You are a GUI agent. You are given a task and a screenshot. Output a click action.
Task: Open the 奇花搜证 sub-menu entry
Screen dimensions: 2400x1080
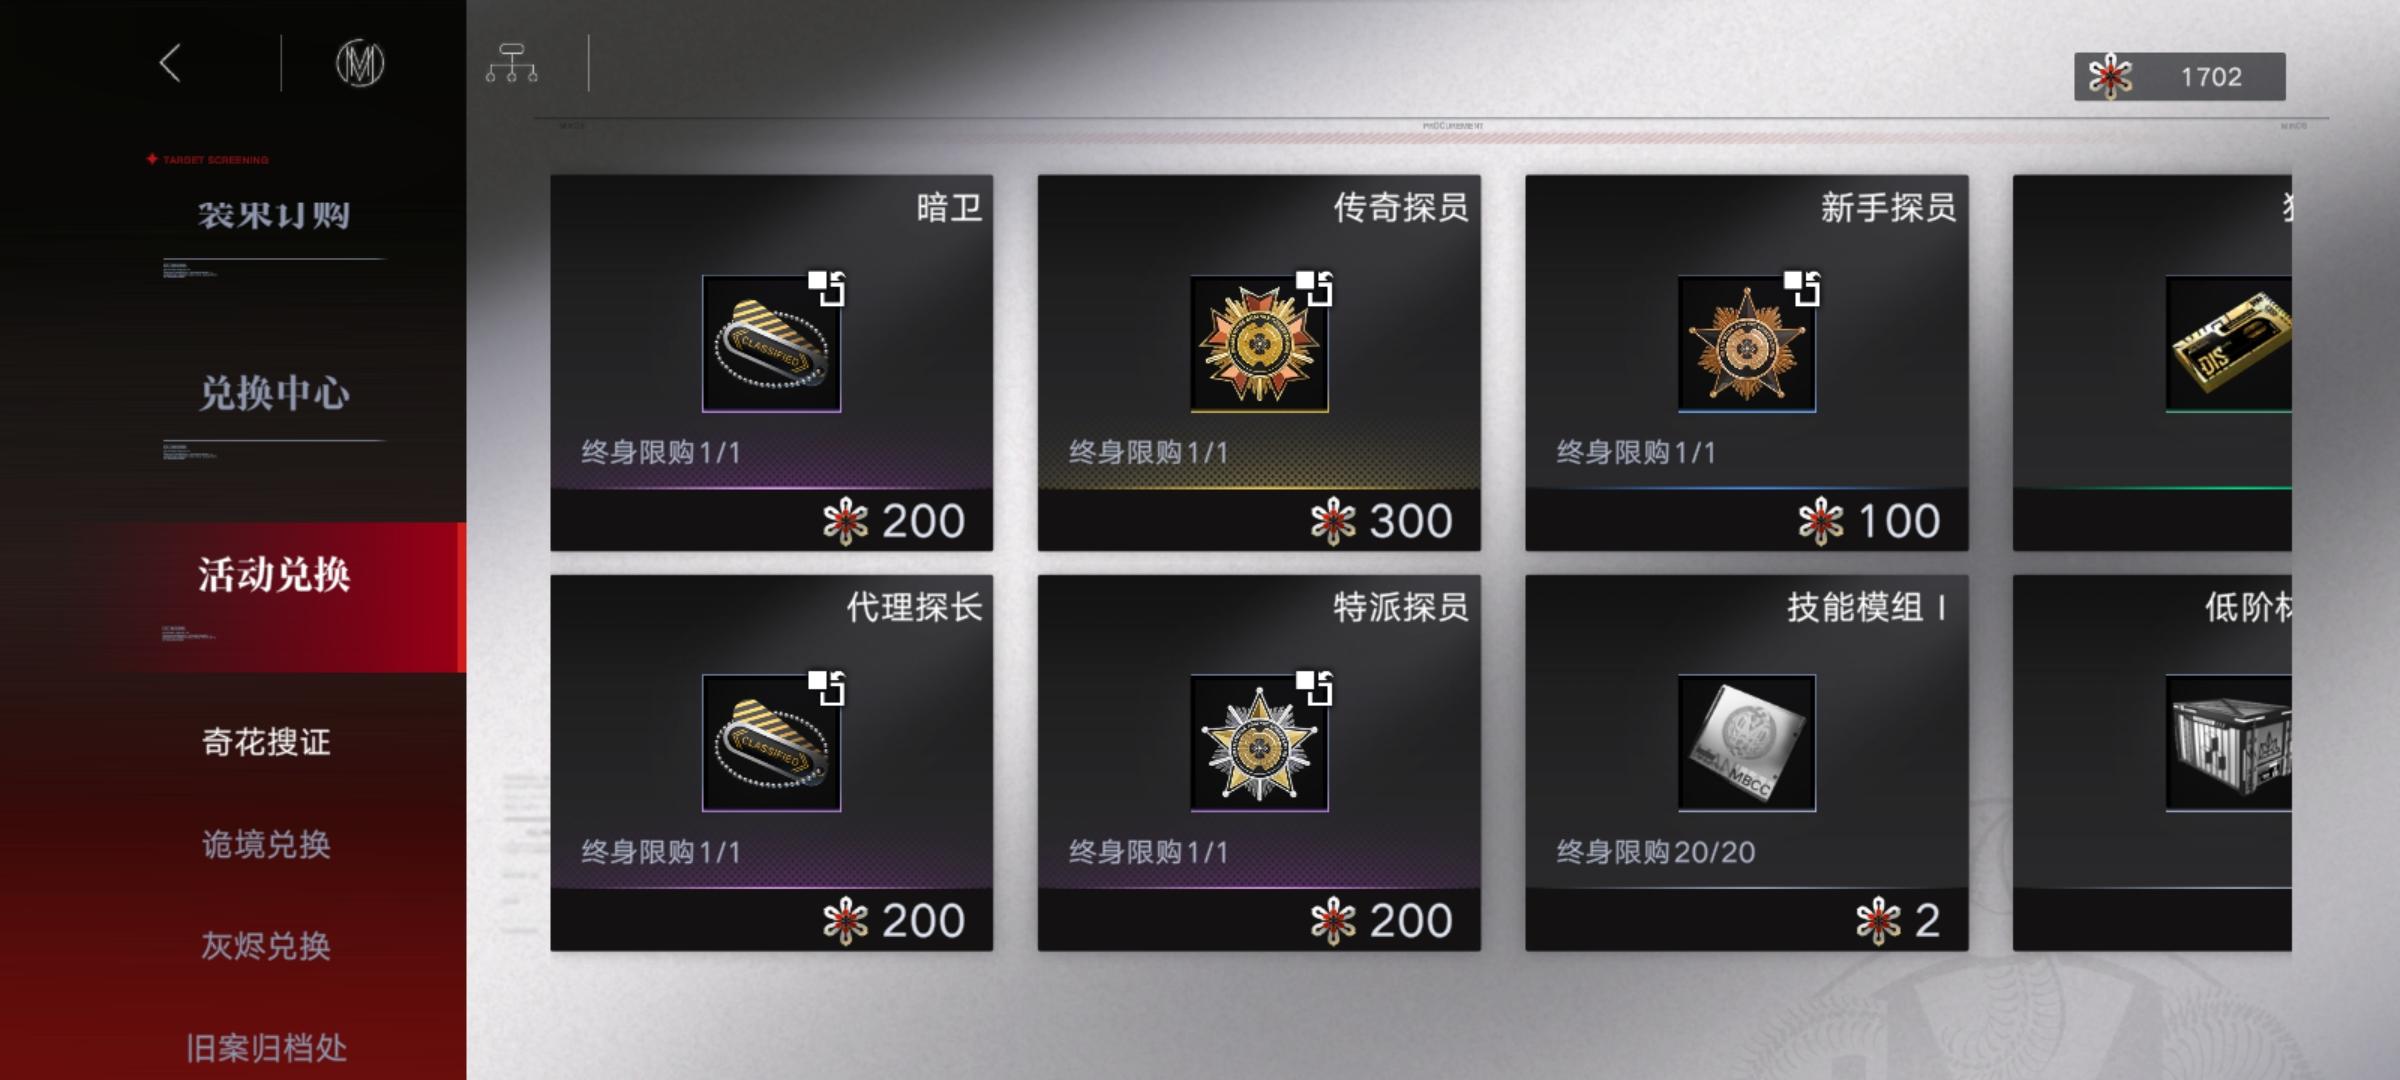[x=266, y=742]
